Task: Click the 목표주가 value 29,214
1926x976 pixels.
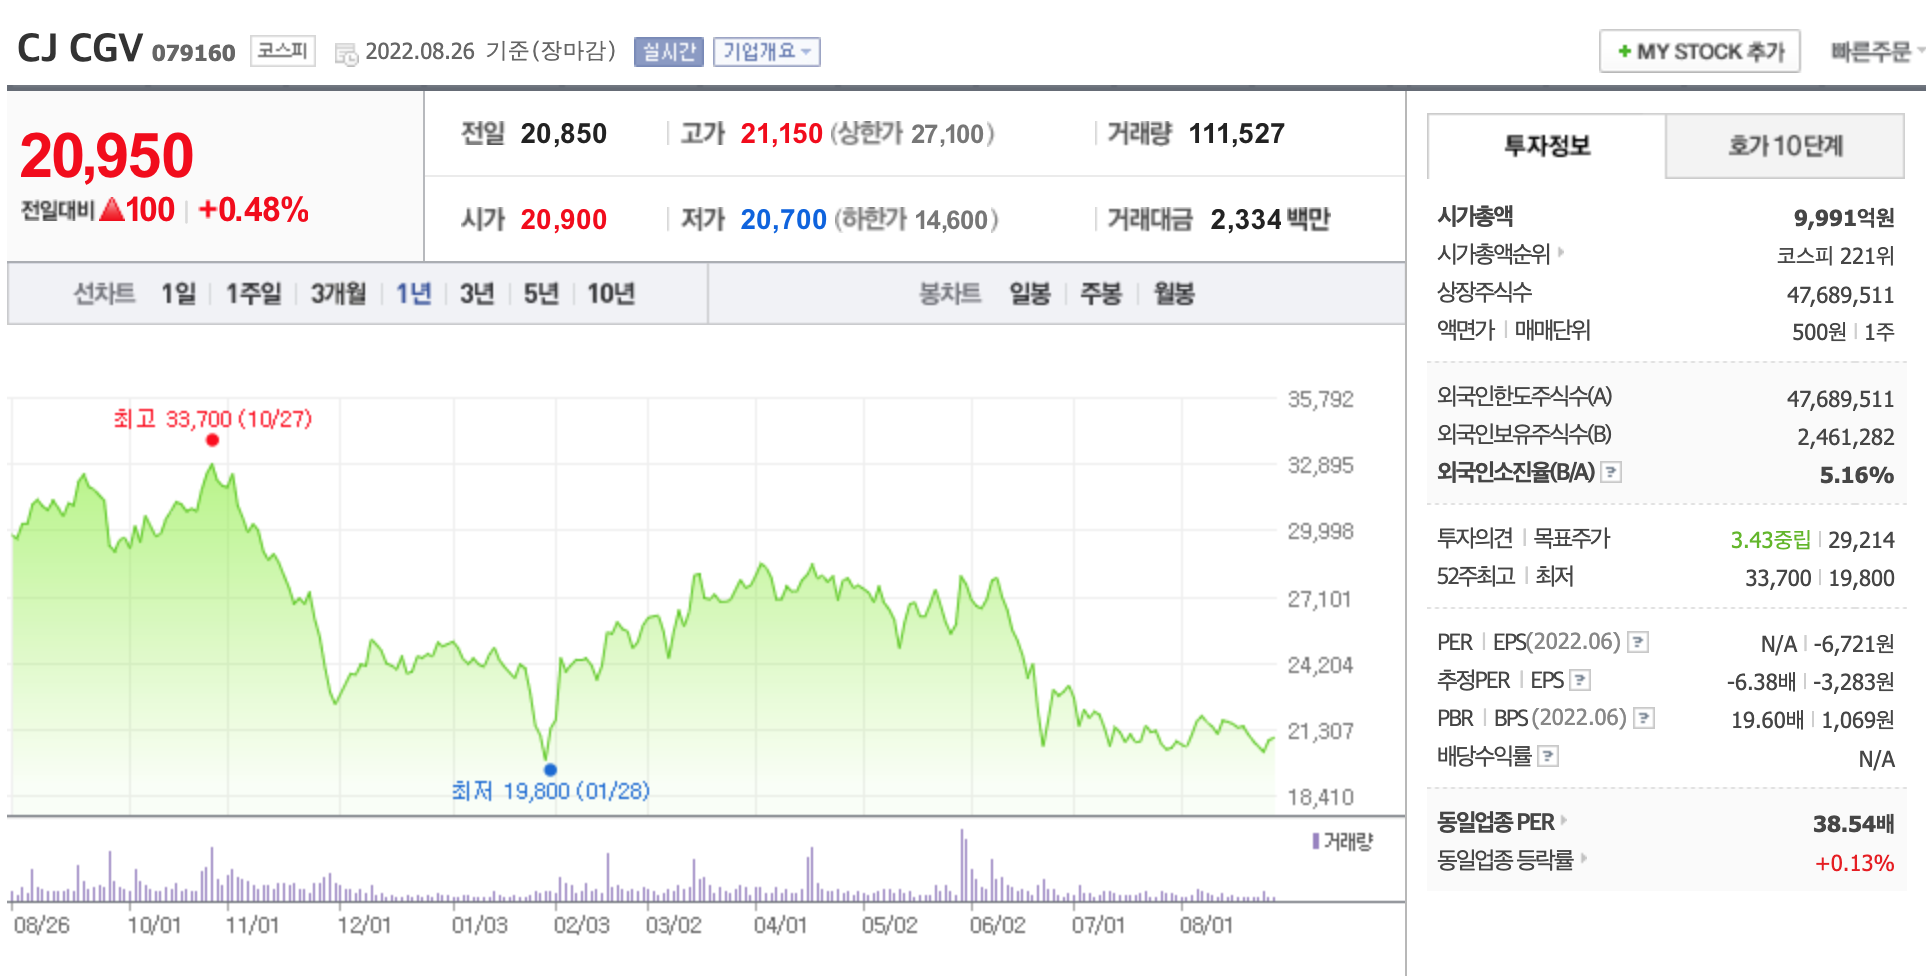Action: tap(1861, 540)
